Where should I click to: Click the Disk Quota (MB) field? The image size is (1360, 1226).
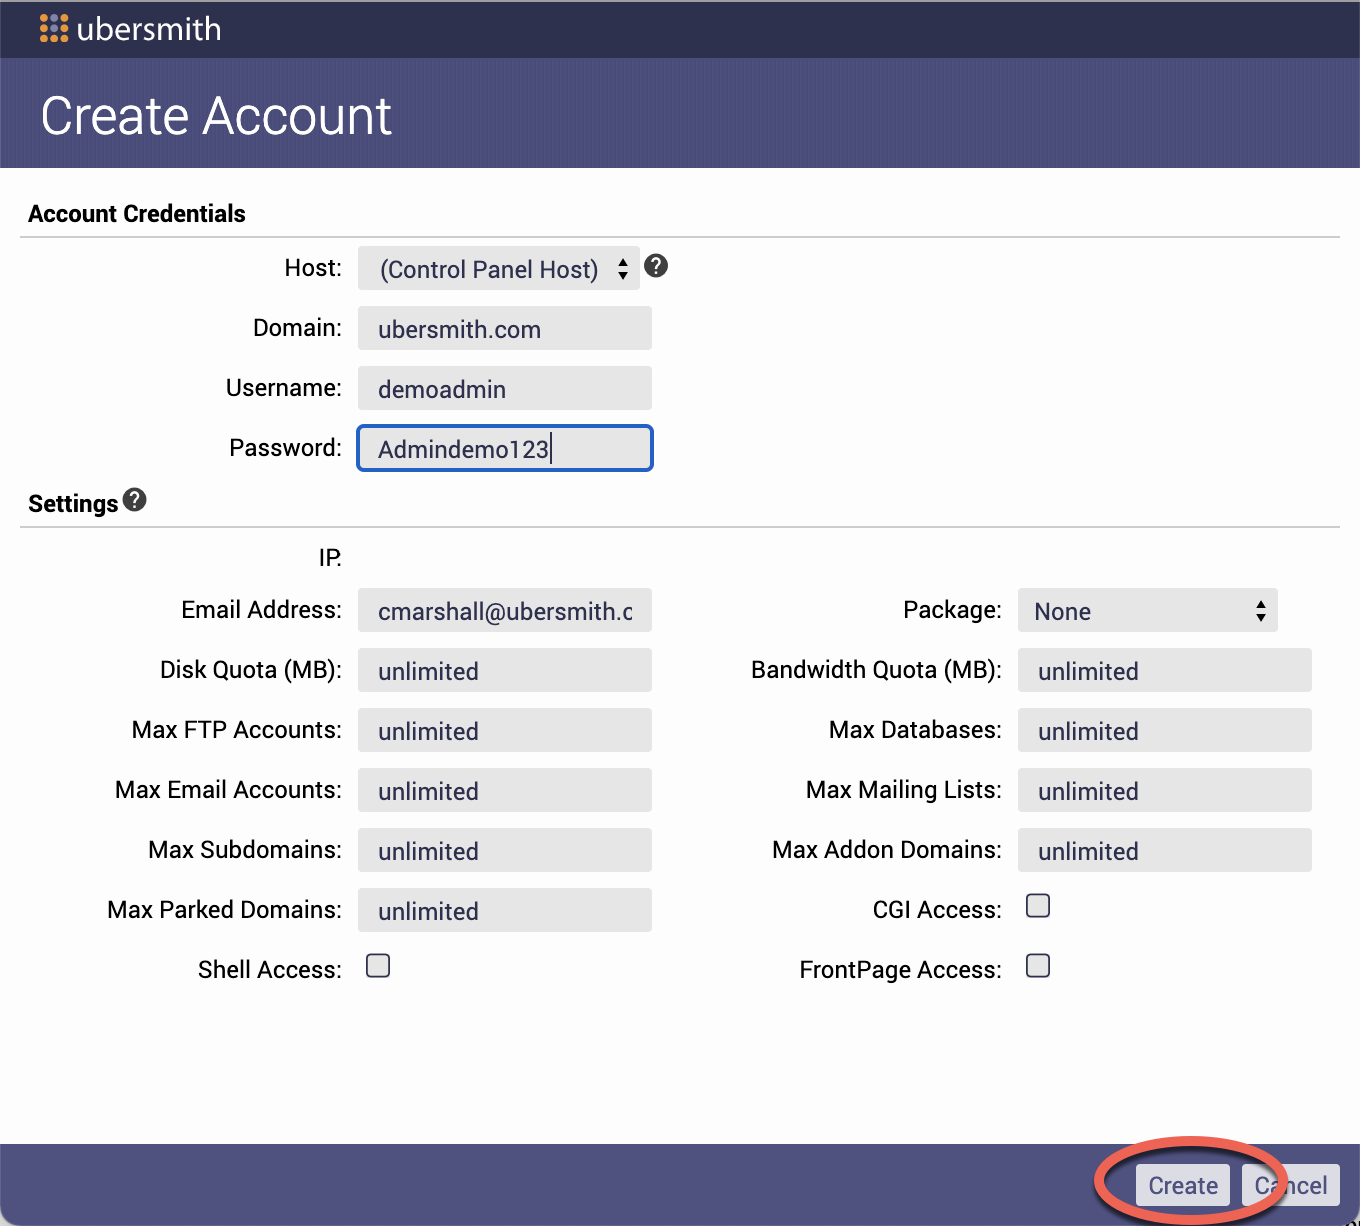(505, 670)
